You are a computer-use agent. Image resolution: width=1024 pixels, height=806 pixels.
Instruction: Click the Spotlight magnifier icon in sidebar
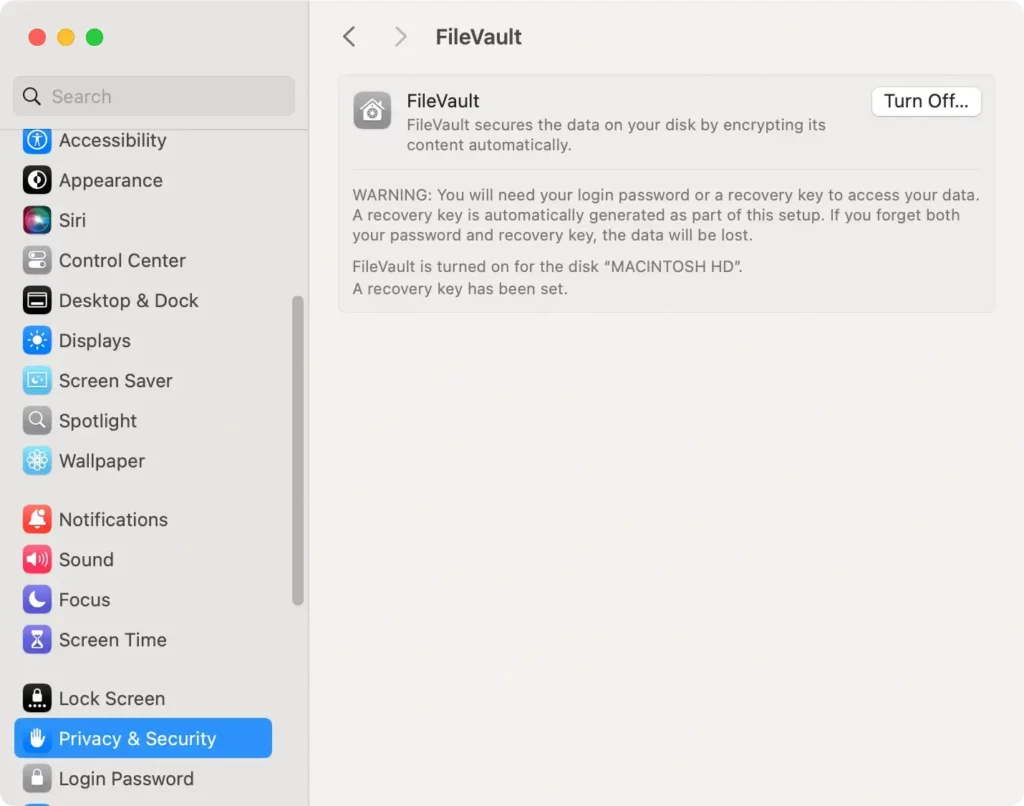tap(37, 421)
